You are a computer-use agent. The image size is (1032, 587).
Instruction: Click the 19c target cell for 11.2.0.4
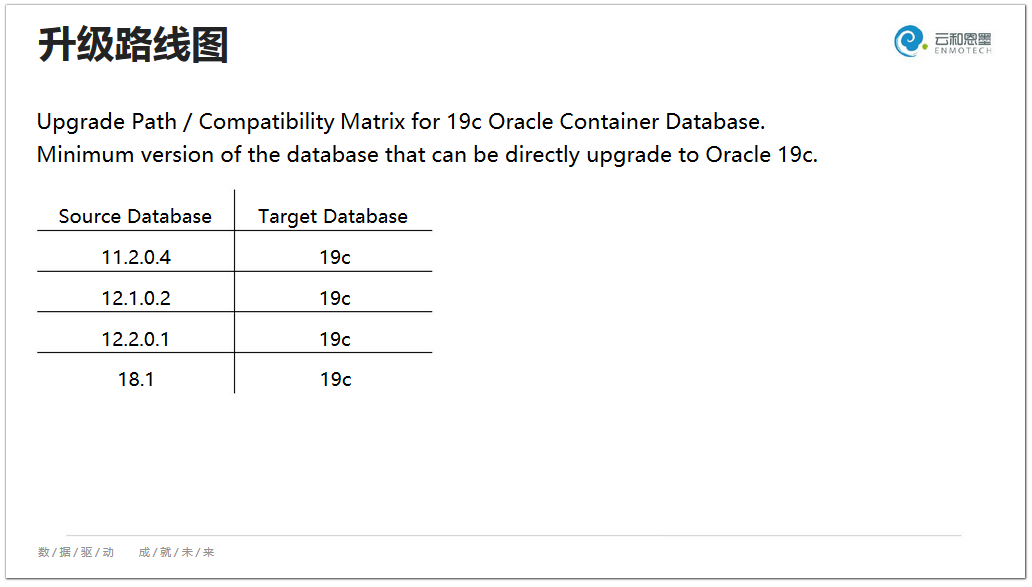335,257
